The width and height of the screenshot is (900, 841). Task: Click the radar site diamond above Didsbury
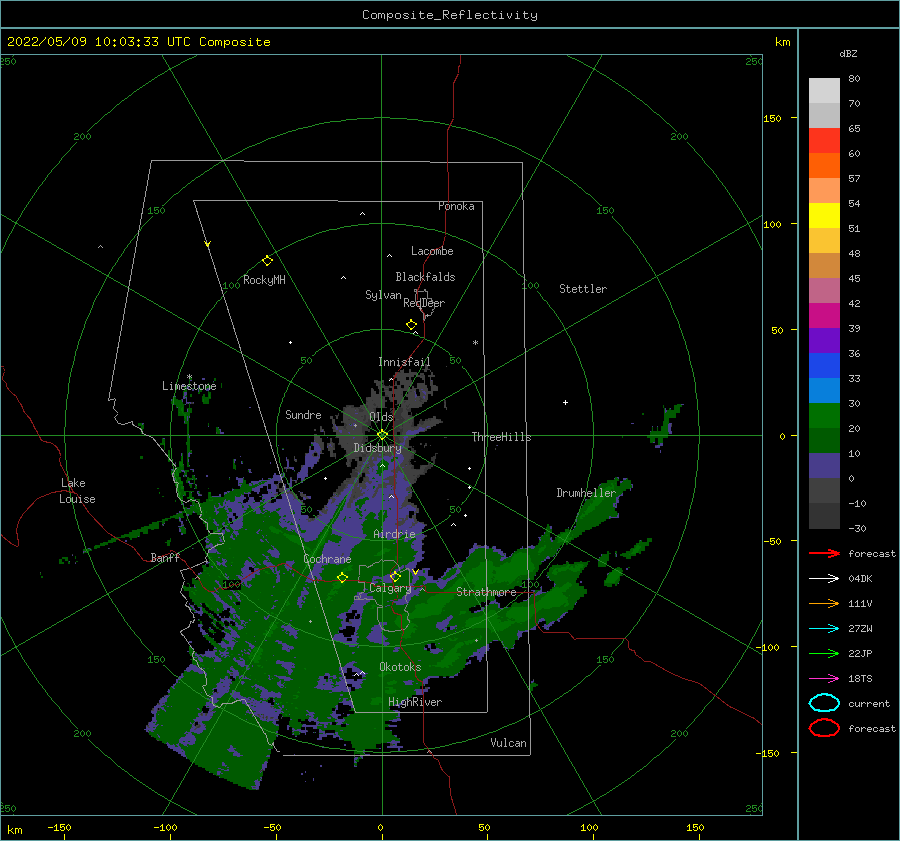tap(382, 435)
